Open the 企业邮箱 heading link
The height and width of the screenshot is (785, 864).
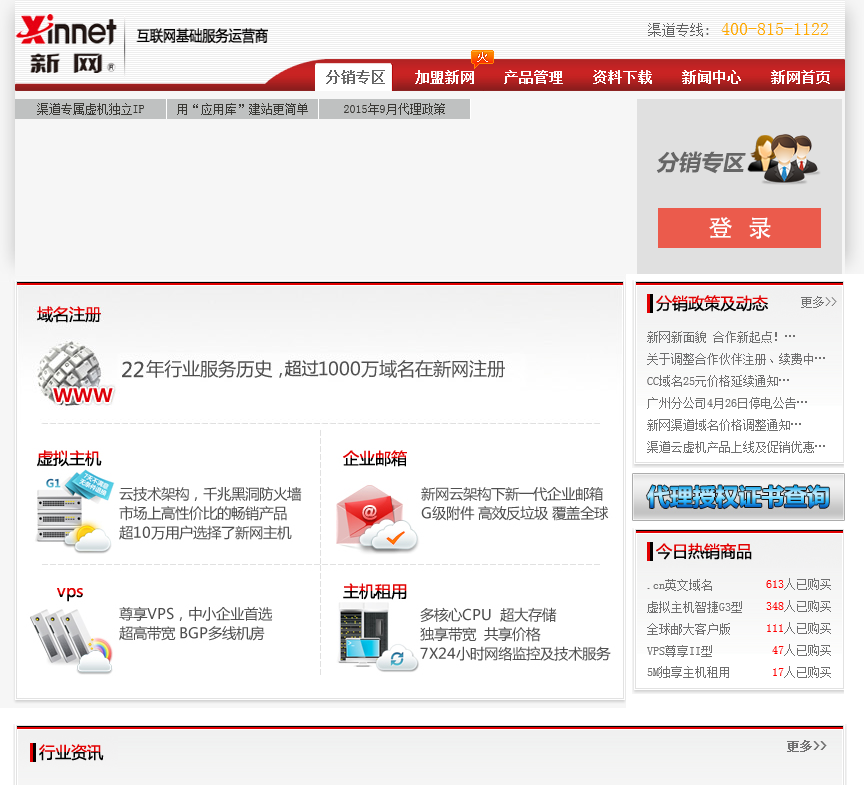[x=375, y=458]
